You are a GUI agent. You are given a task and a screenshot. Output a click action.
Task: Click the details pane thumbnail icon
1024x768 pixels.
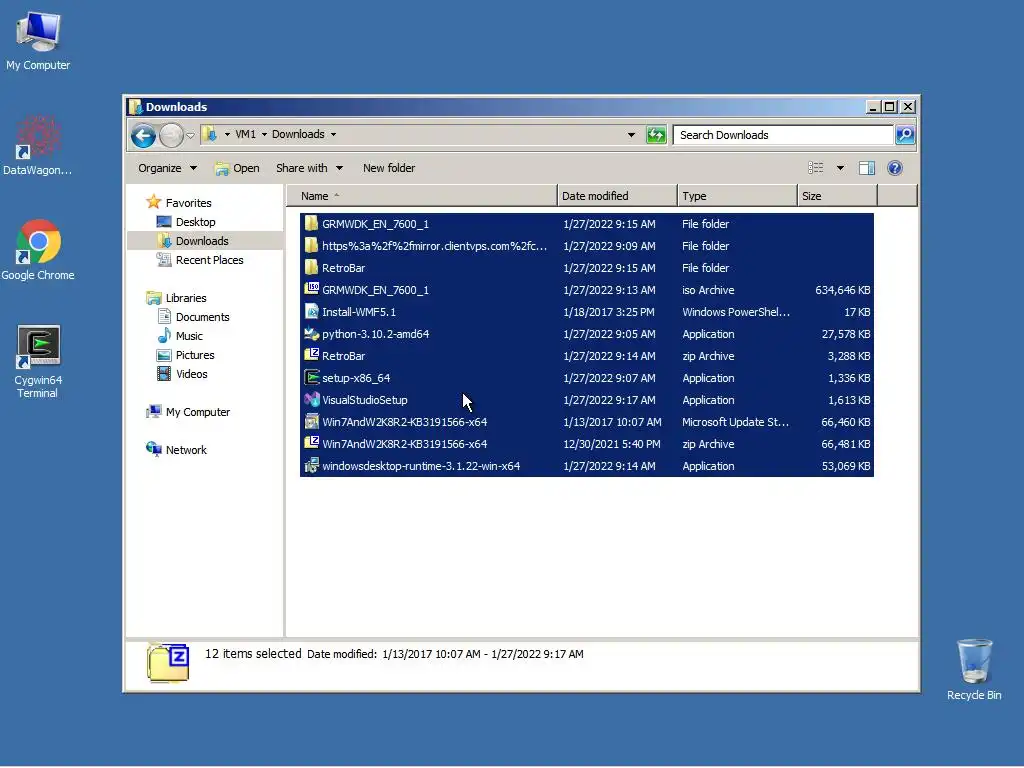click(x=168, y=662)
